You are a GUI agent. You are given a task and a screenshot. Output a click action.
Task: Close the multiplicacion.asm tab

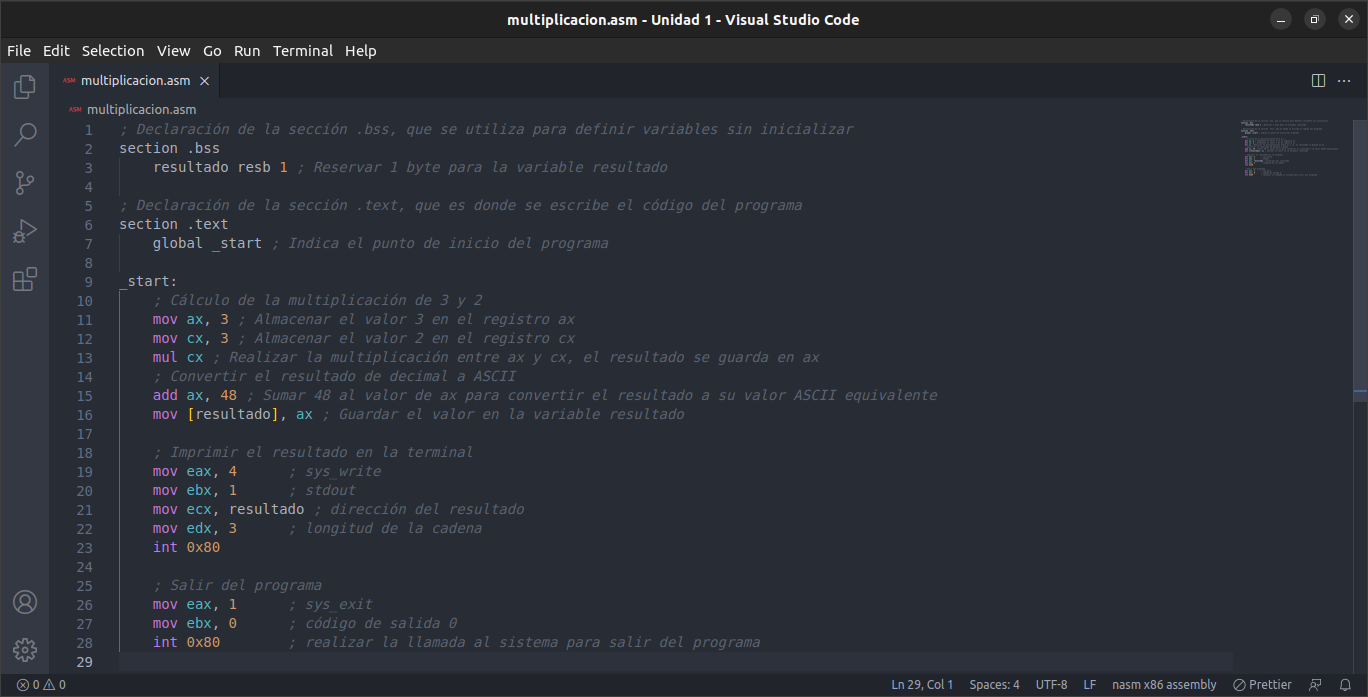(x=204, y=81)
